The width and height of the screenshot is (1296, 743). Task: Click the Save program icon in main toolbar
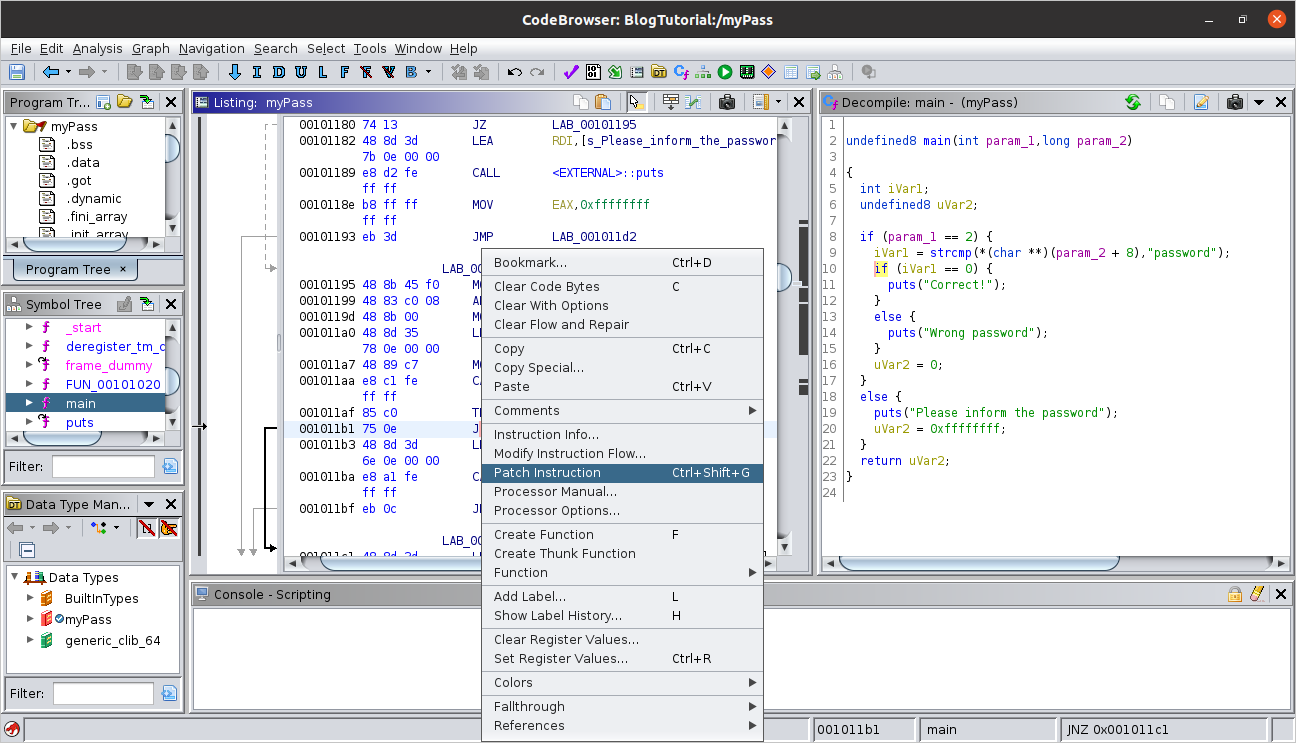[16, 72]
